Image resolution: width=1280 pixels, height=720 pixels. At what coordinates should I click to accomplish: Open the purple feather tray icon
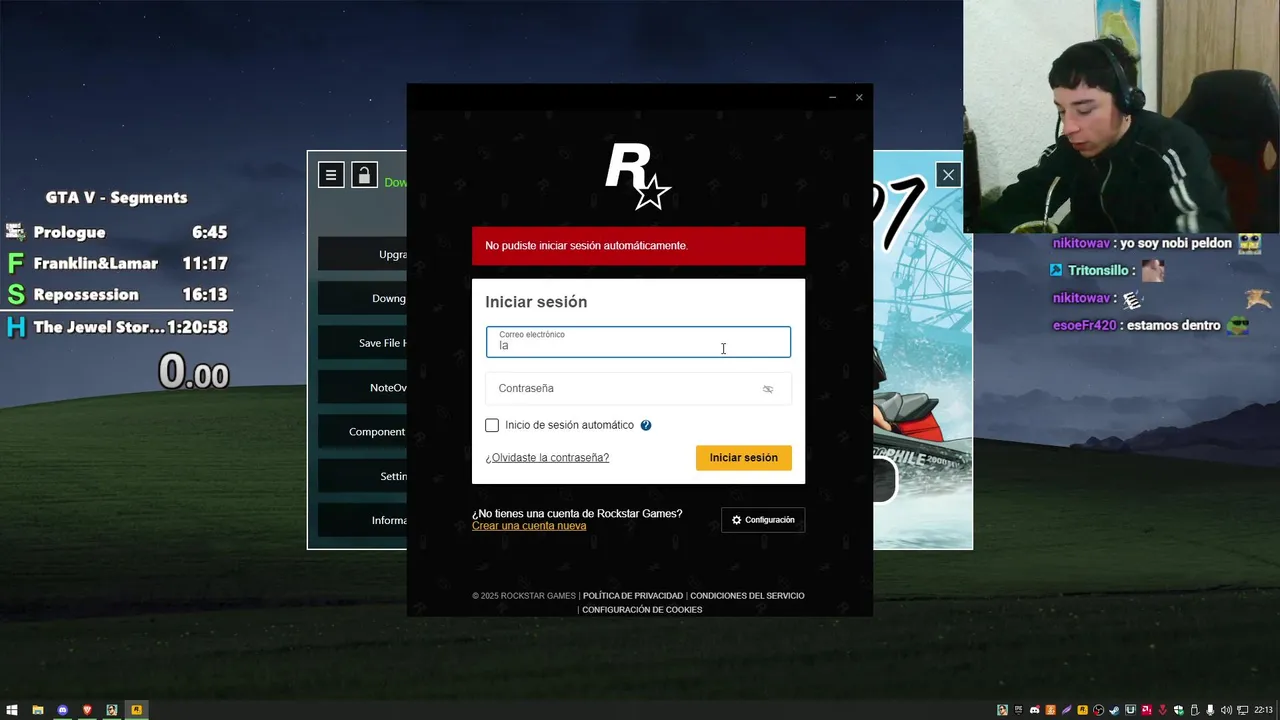pos(1066,710)
